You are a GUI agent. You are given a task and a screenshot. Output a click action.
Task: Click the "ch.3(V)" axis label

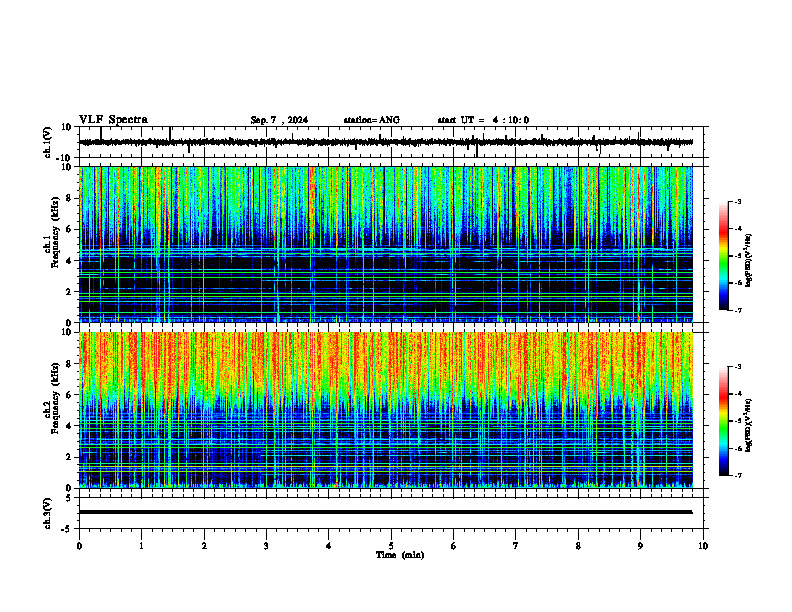coord(48,514)
